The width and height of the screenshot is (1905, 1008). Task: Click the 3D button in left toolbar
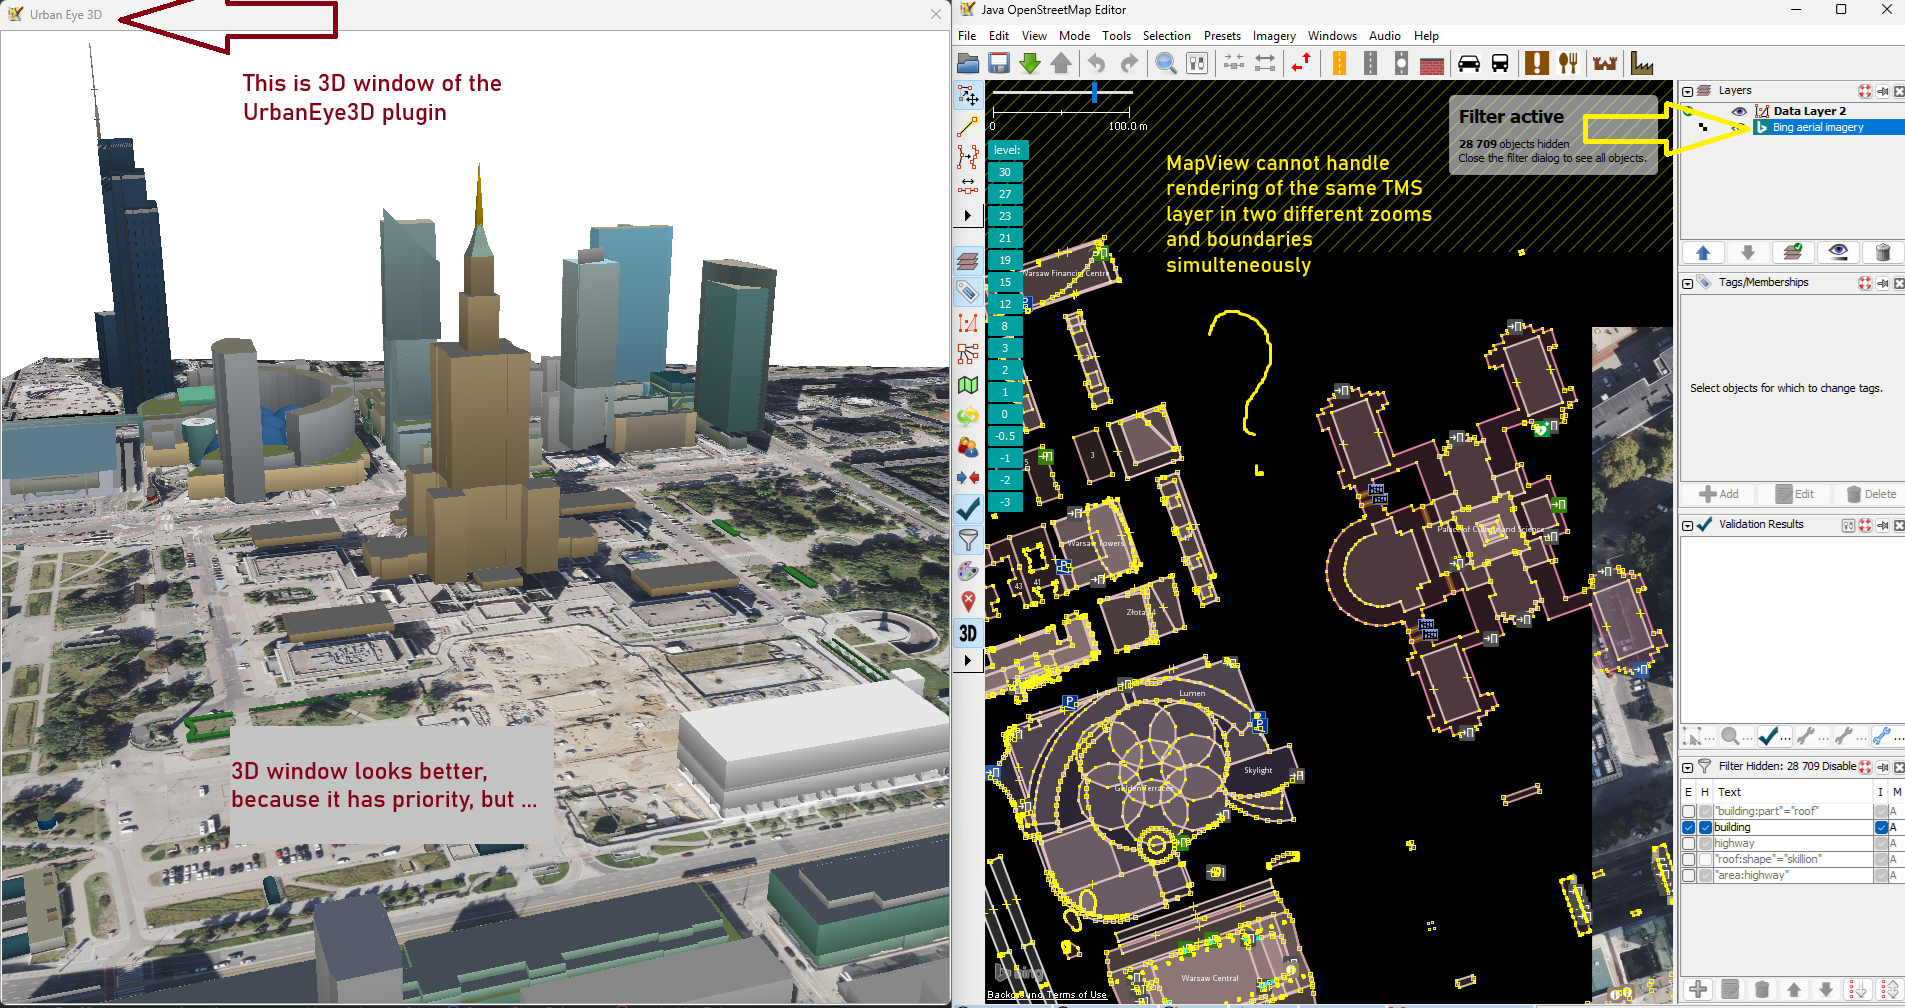(x=968, y=633)
